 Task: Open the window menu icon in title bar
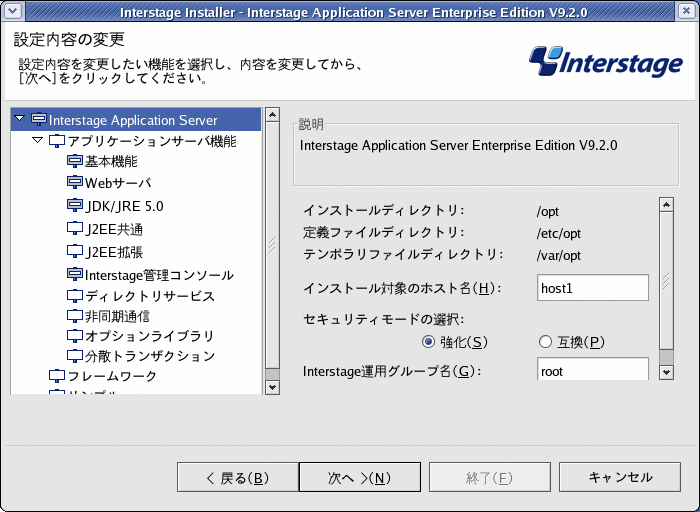(x=13, y=11)
